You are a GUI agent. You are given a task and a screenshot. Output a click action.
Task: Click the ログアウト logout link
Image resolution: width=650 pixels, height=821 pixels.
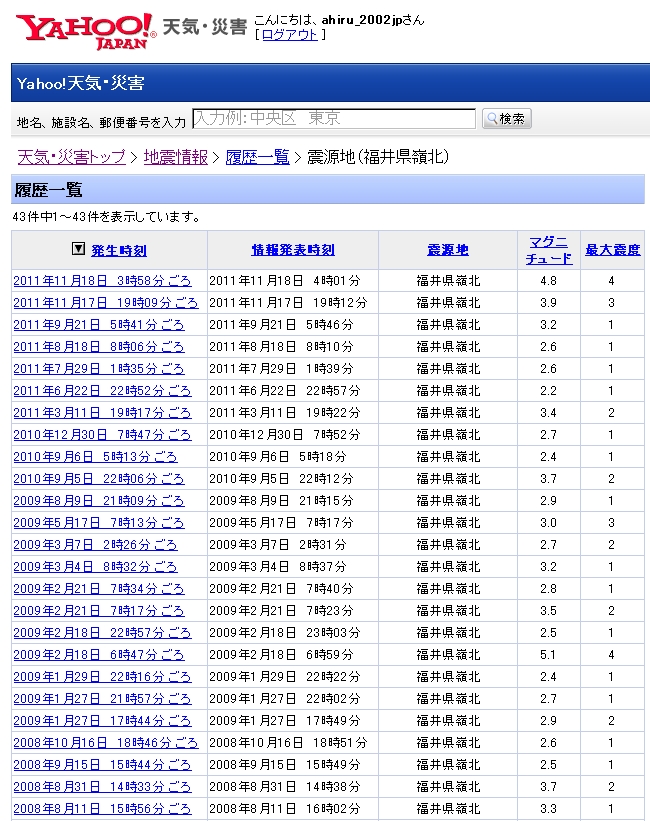click(x=290, y=34)
